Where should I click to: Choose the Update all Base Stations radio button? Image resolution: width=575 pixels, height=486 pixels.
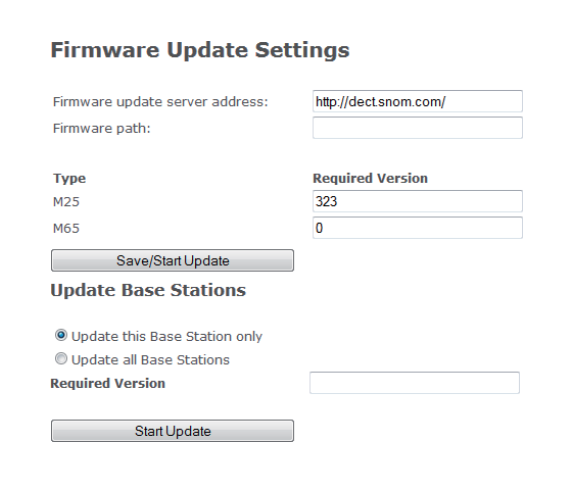(x=61, y=358)
